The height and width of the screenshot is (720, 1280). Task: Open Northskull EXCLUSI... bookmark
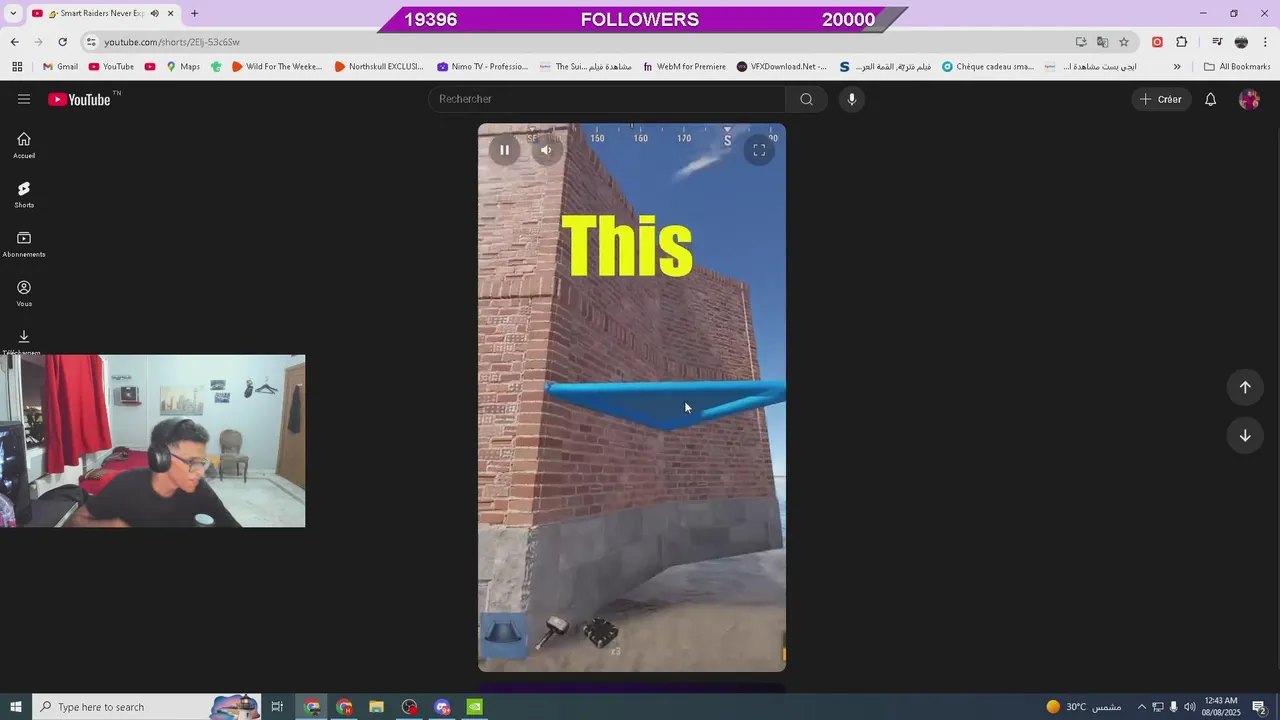coord(379,67)
